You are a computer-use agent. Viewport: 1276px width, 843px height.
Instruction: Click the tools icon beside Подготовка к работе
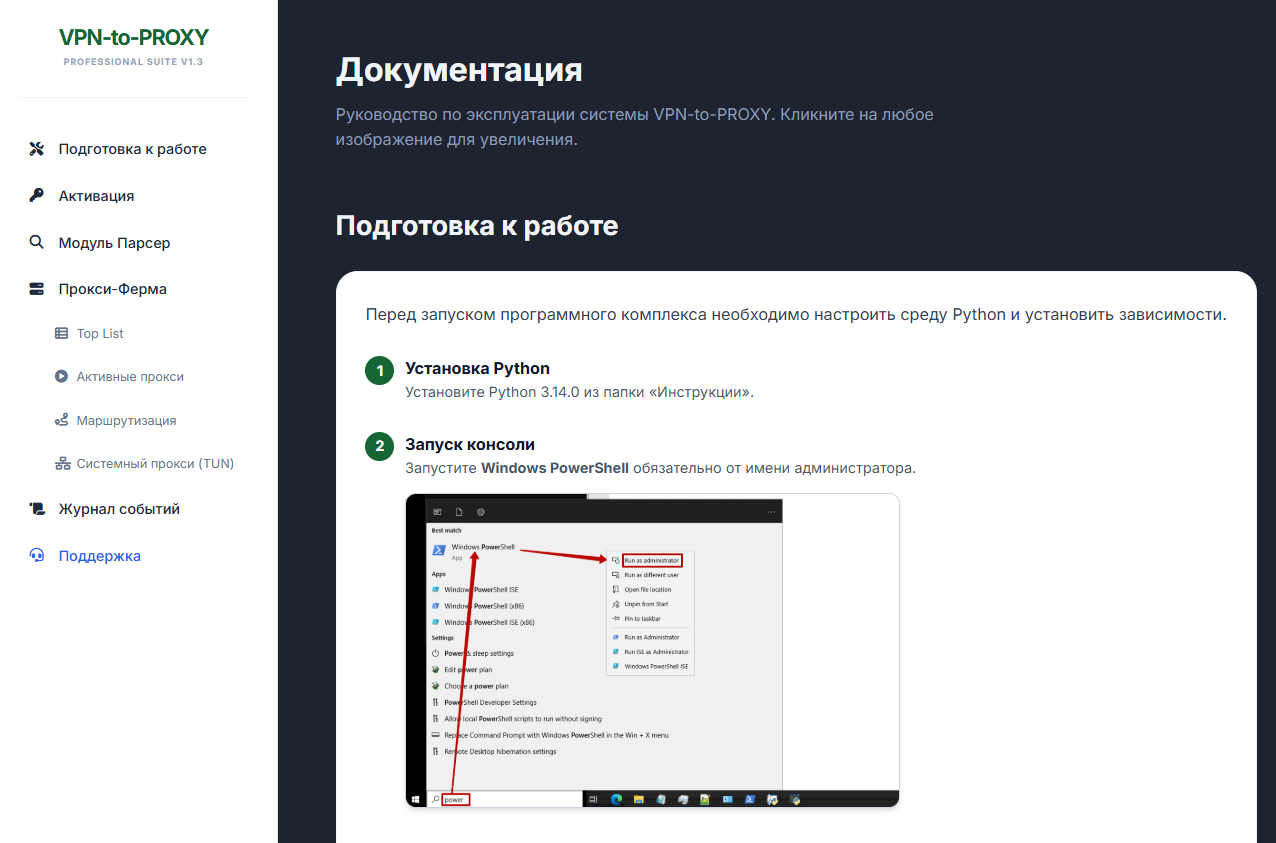(37, 149)
